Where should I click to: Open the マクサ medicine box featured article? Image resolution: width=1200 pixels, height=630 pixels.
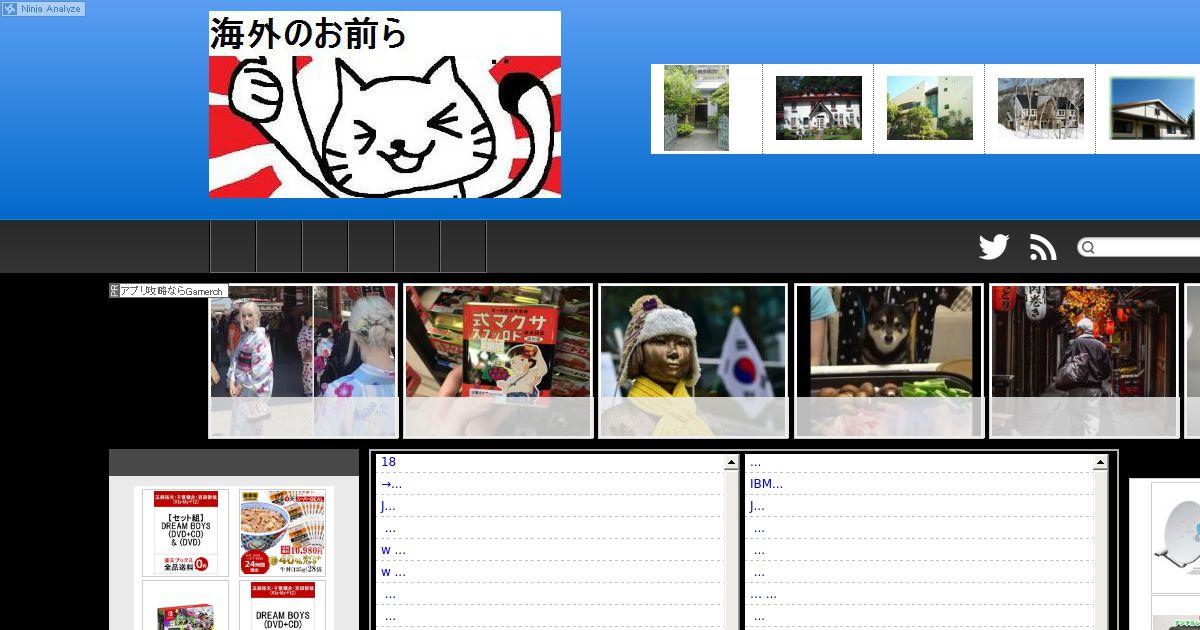tap(498, 361)
